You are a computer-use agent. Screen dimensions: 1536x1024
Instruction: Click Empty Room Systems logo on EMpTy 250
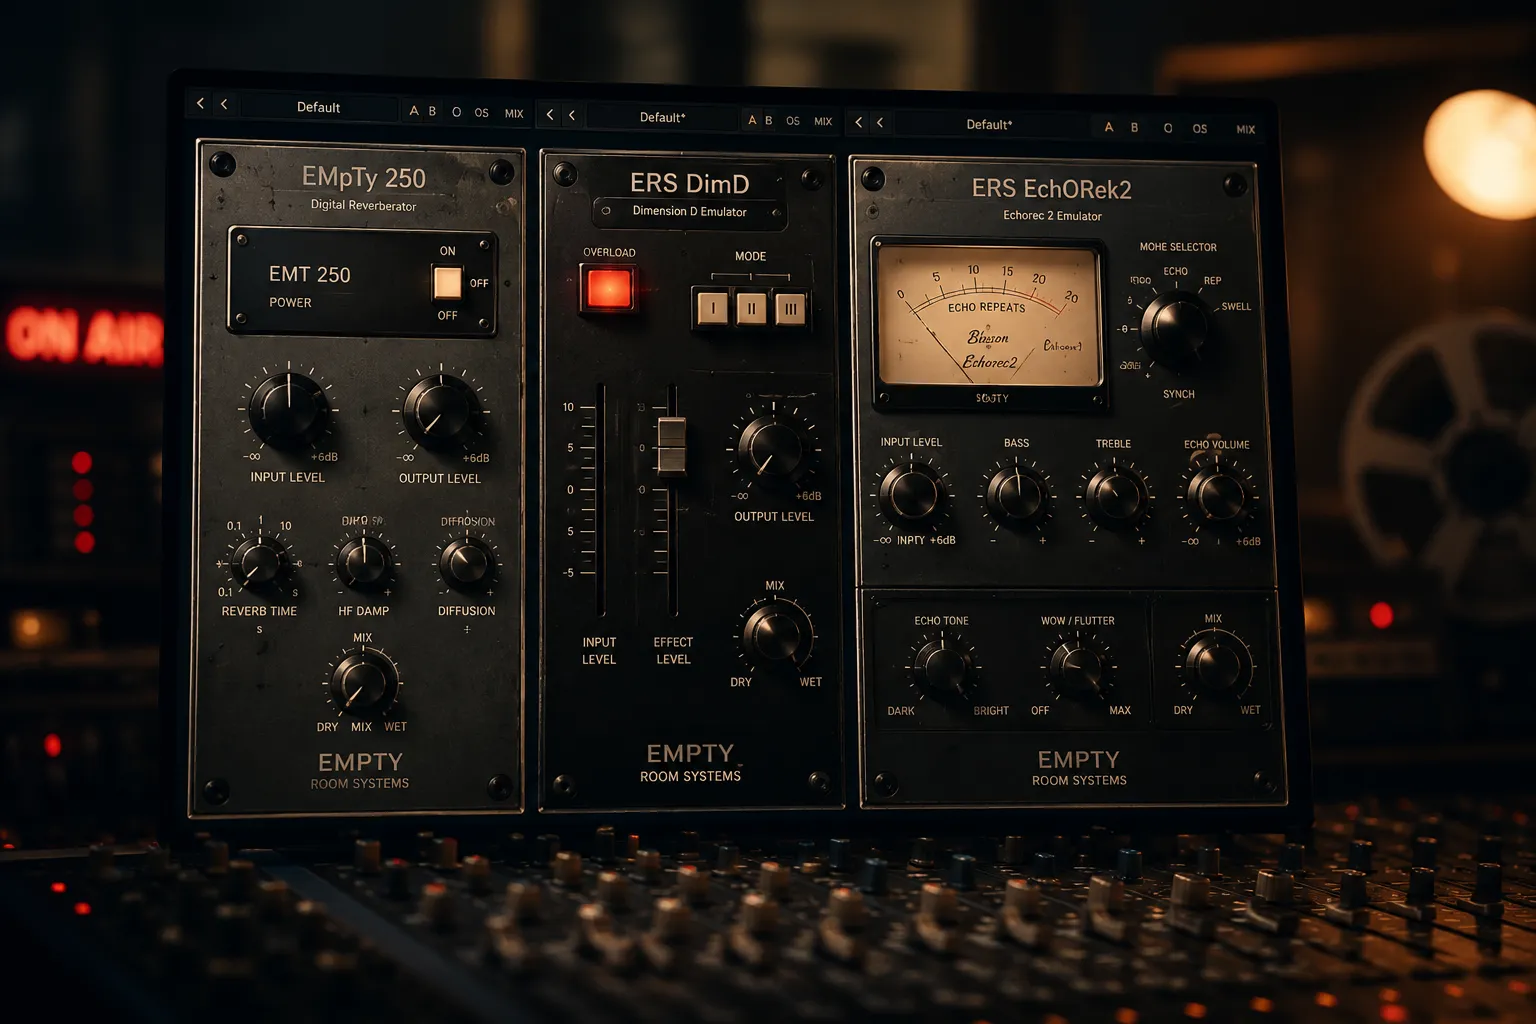coord(360,770)
